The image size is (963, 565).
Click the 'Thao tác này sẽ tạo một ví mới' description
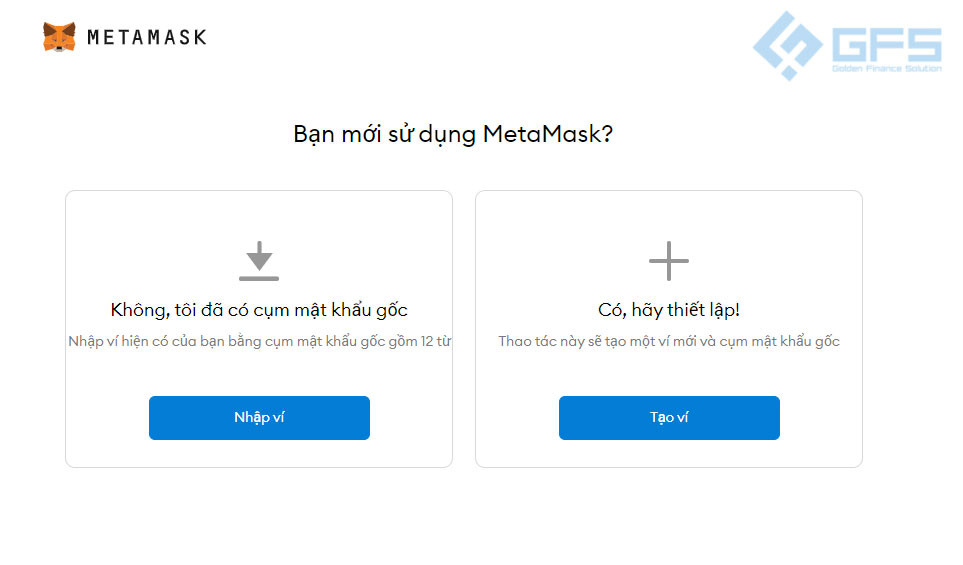669,341
